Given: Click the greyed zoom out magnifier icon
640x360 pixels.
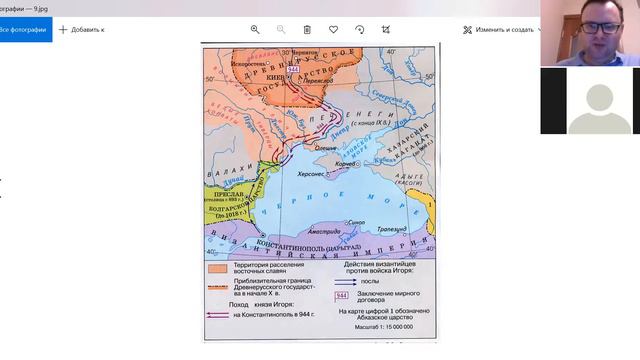Looking at the screenshot, I should point(281,29).
